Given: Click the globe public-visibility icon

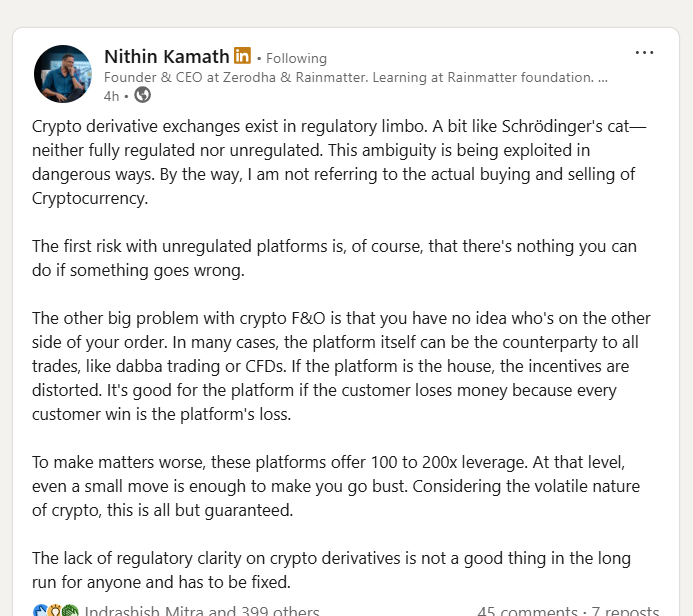Looking at the screenshot, I should 143,95.
